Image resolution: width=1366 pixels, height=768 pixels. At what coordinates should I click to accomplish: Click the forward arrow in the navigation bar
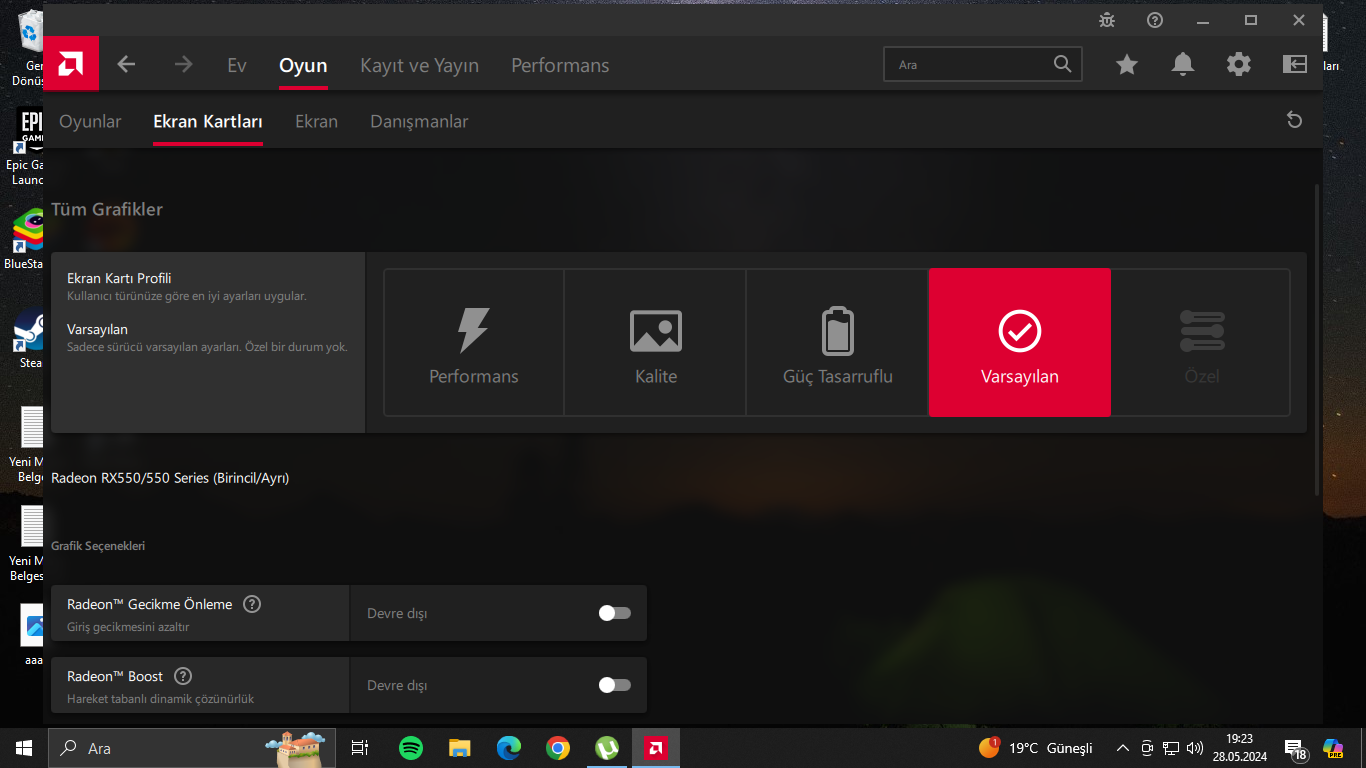point(183,64)
